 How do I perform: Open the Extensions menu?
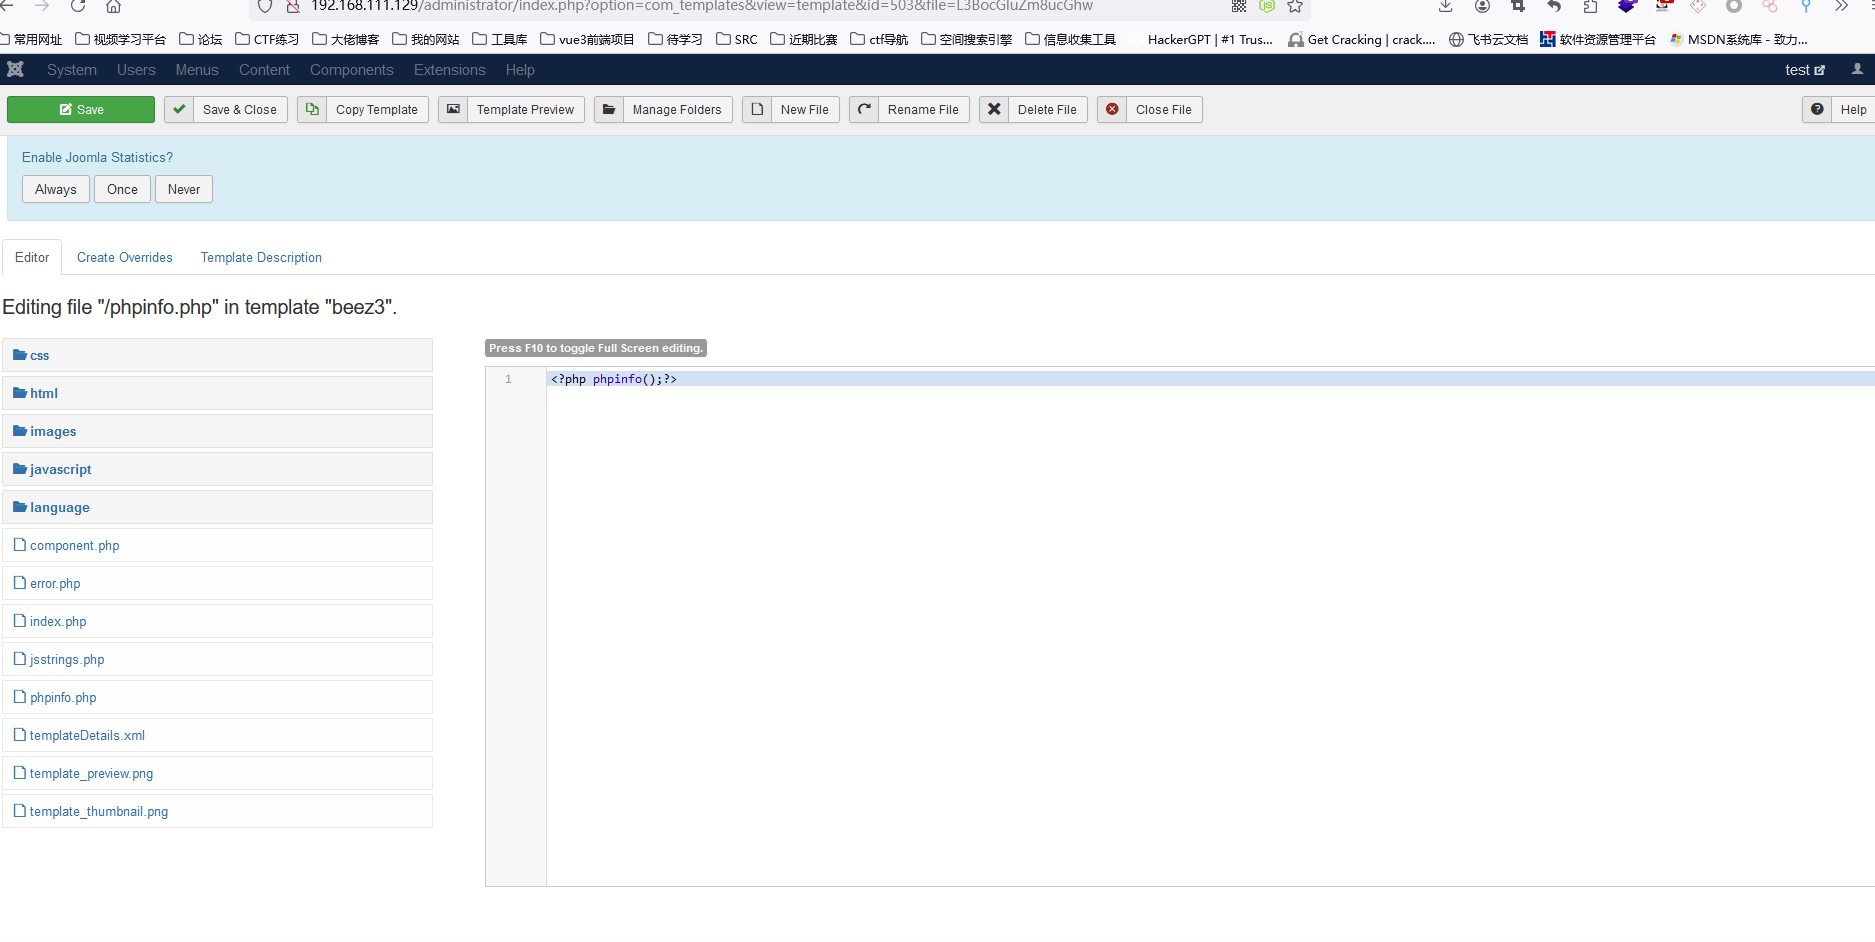click(x=449, y=70)
